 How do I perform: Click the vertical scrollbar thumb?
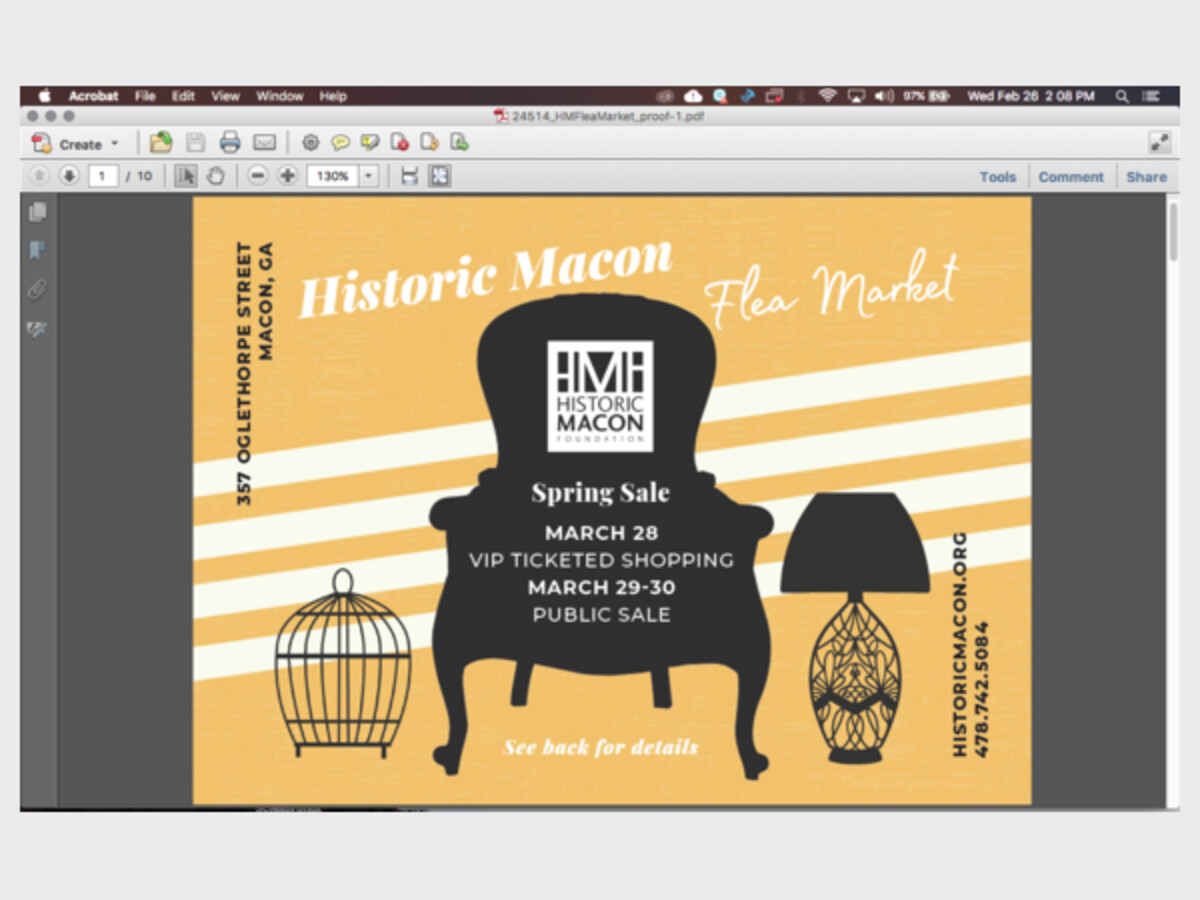[x=1174, y=230]
